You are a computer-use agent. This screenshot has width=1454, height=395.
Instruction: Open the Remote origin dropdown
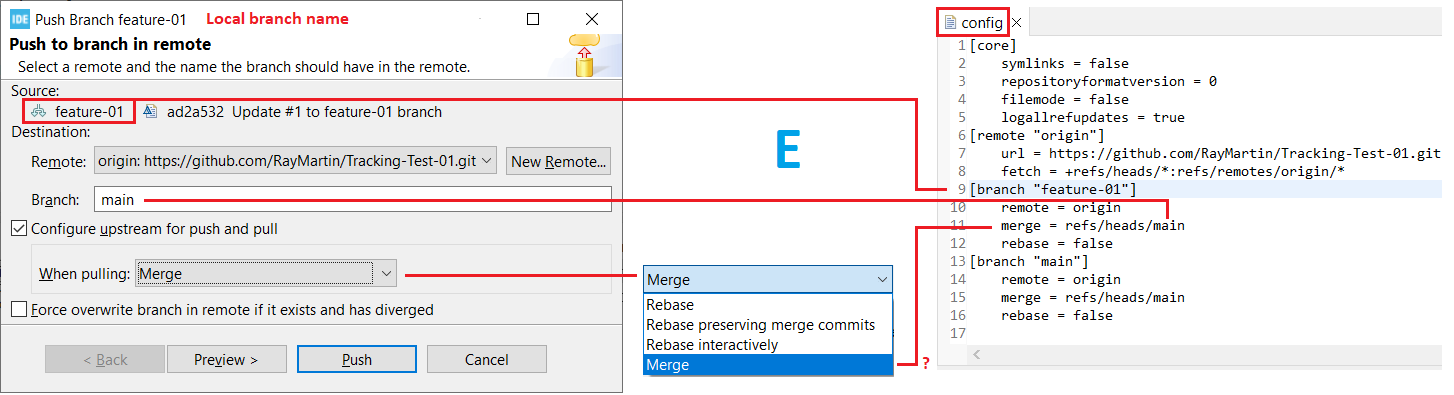click(x=296, y=160)
